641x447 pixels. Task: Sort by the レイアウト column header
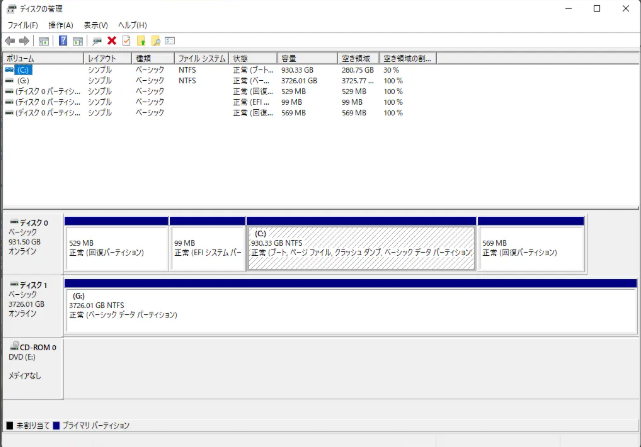pos(108,58)
